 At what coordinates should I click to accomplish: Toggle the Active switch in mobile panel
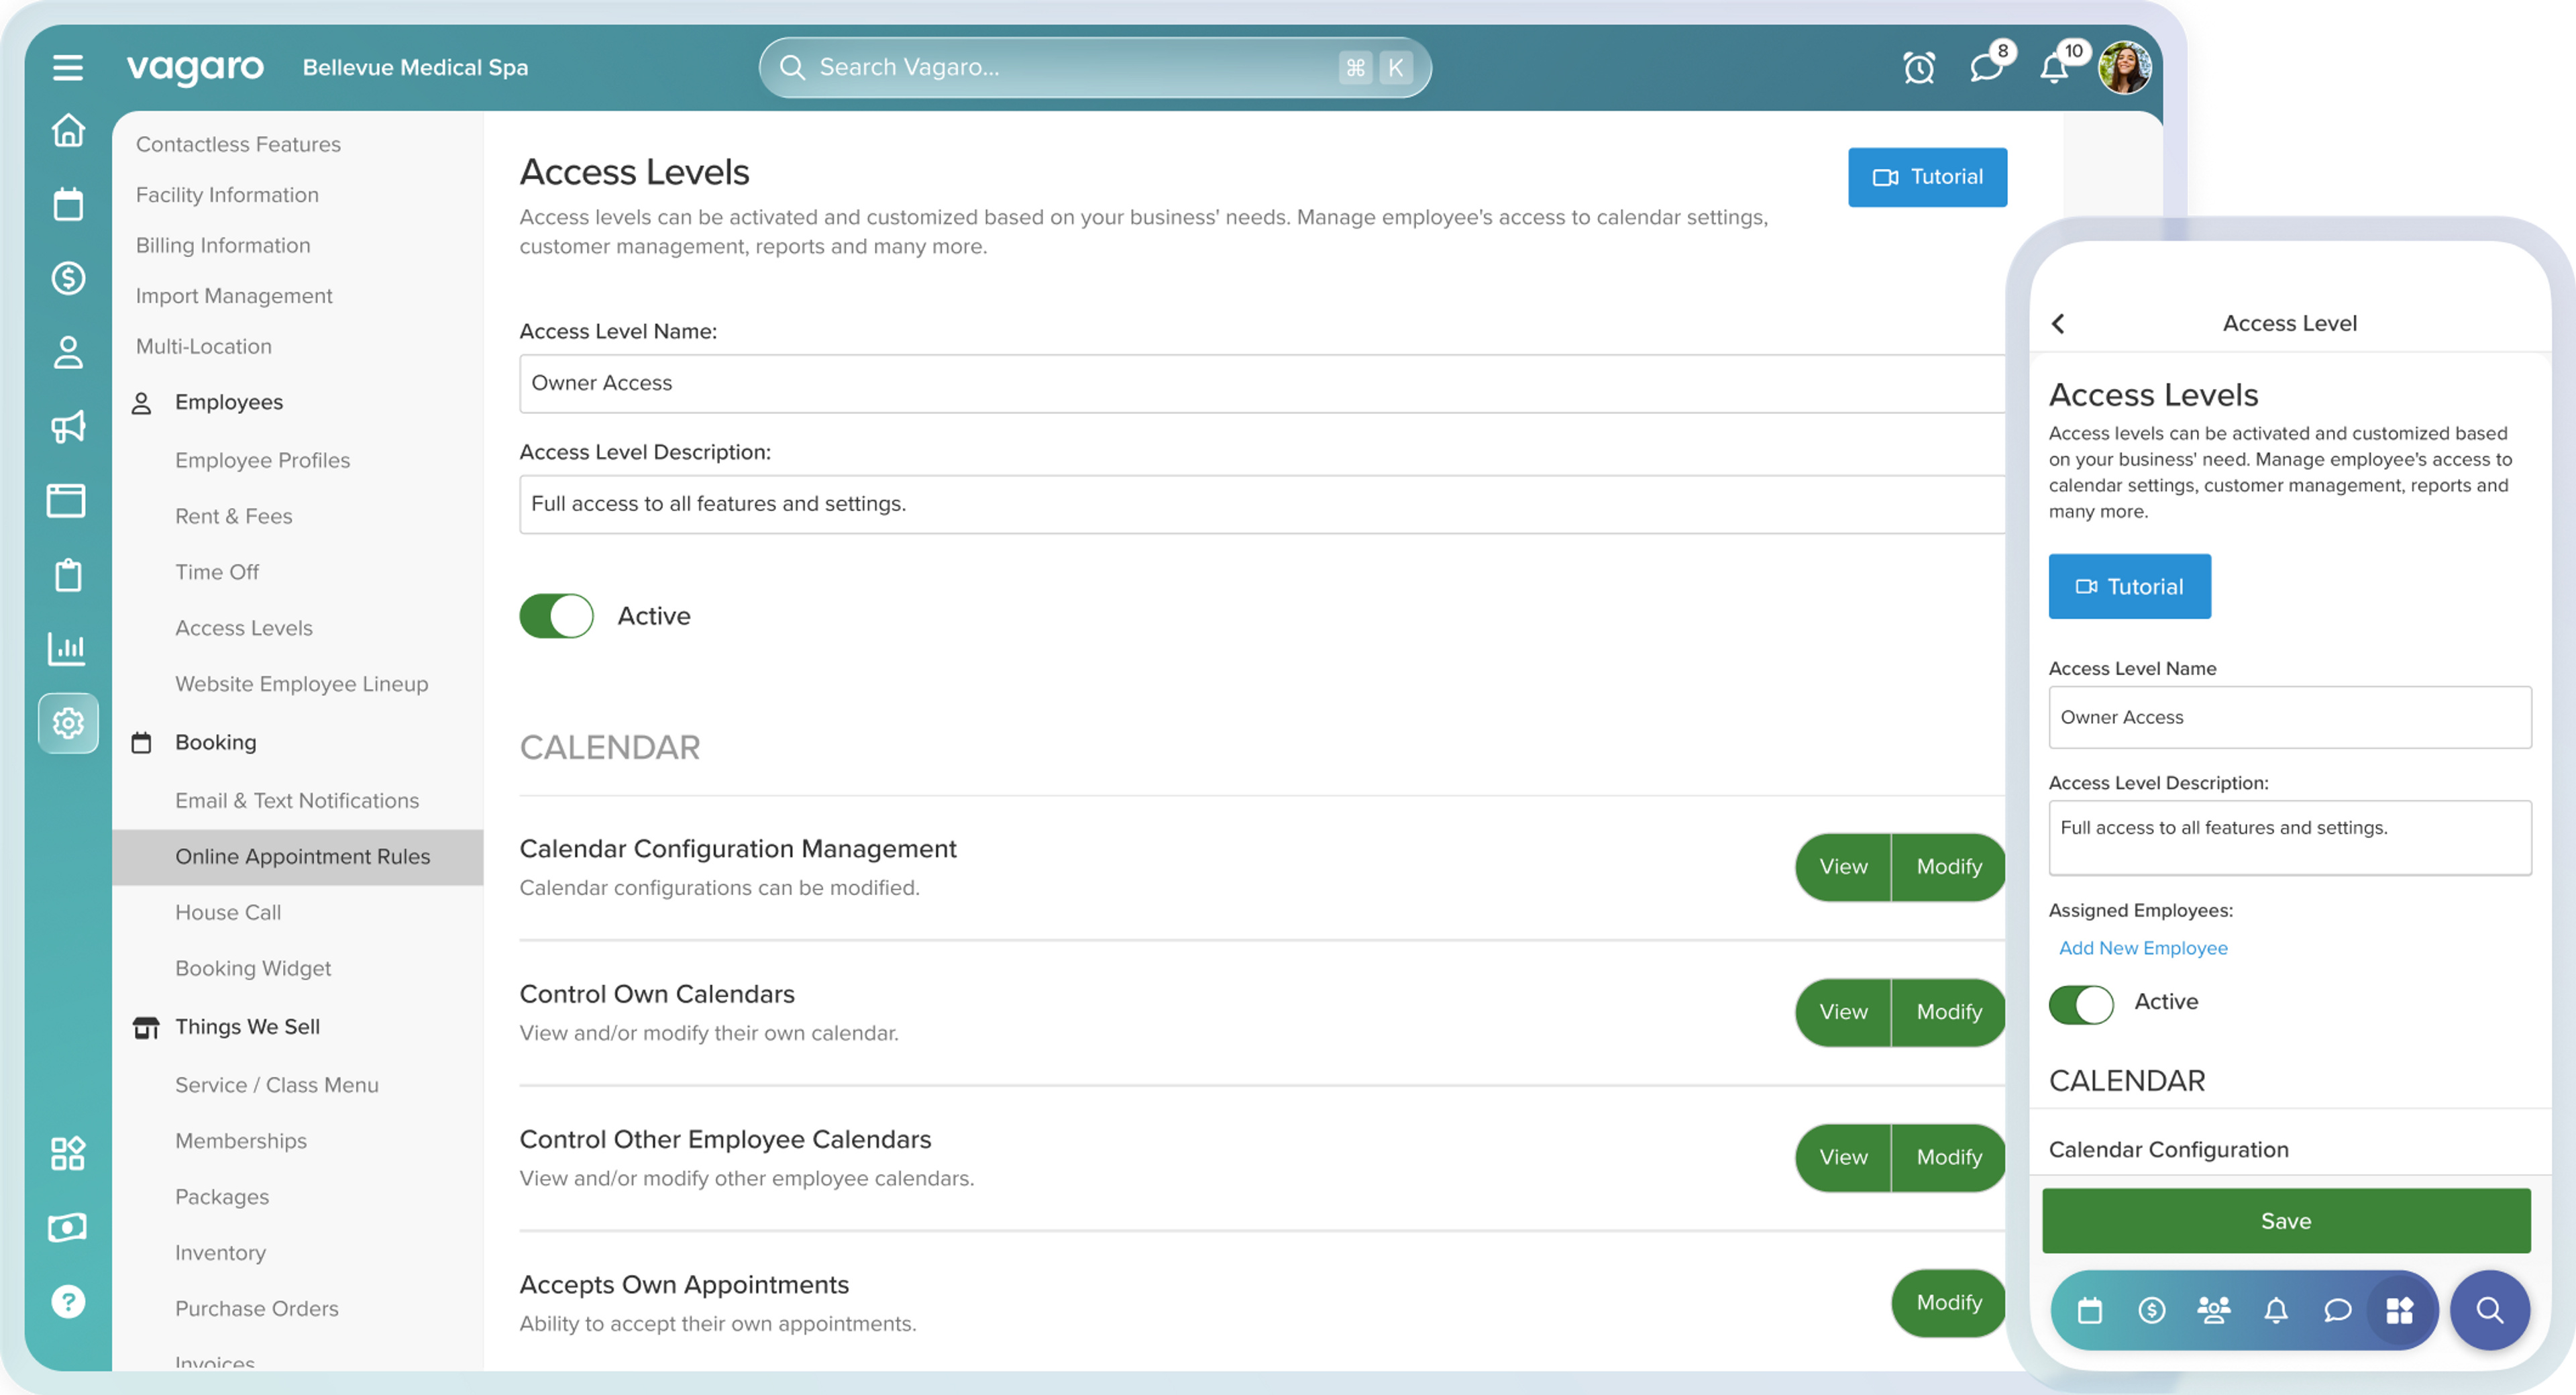[2081, 1003]
